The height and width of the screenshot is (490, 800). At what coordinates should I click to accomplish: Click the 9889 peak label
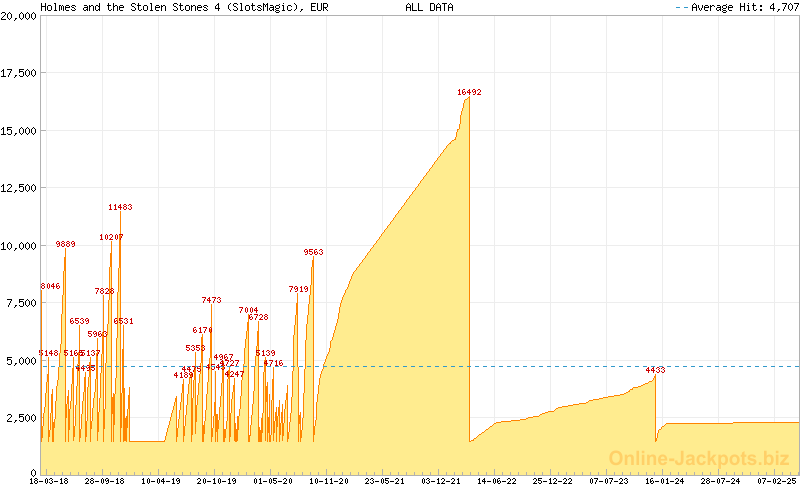coord(65,244)
